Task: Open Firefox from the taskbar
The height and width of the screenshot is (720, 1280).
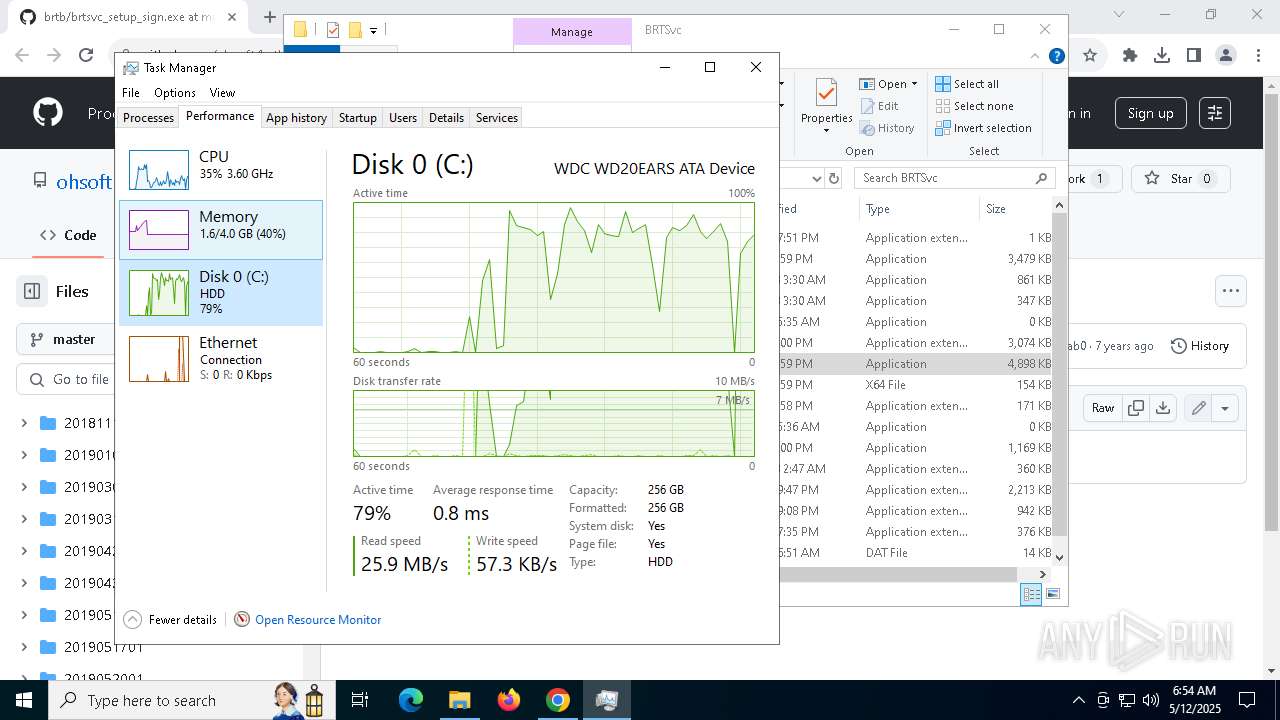Action: click(509, 700)
